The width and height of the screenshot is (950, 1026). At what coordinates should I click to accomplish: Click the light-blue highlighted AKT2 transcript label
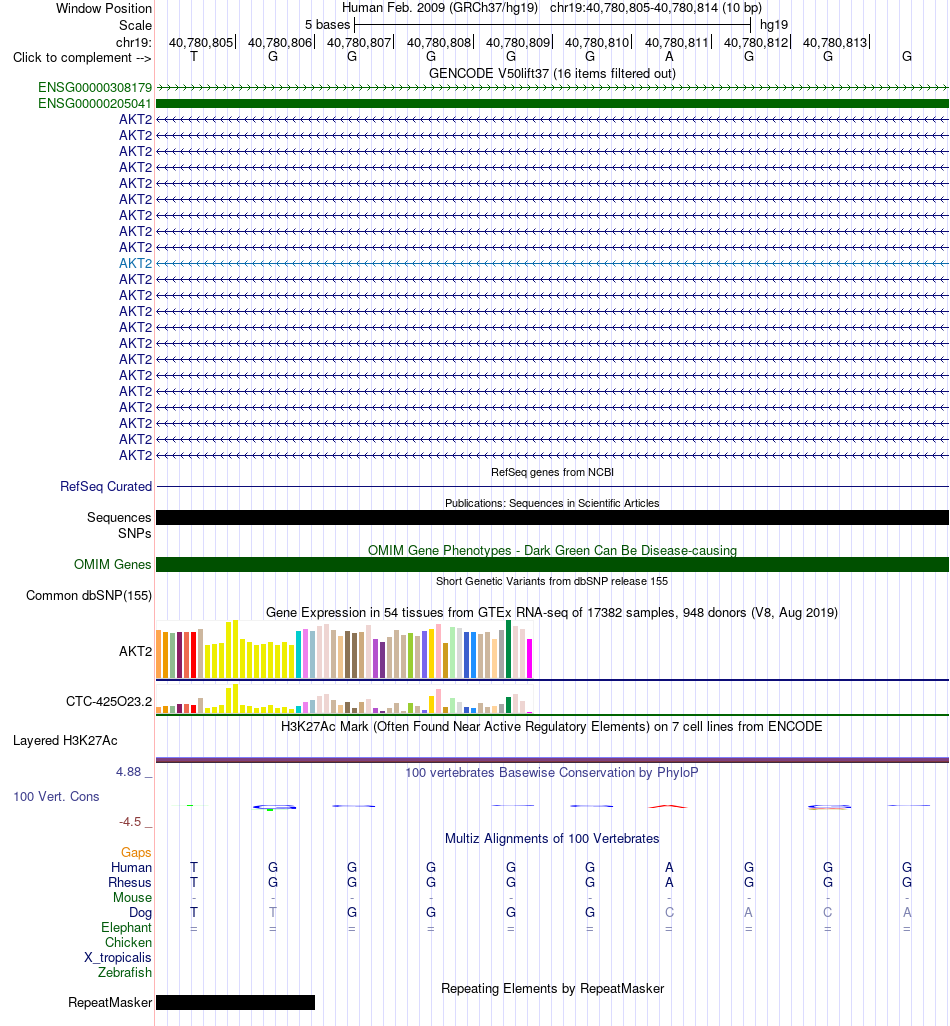tap(135, 264)
